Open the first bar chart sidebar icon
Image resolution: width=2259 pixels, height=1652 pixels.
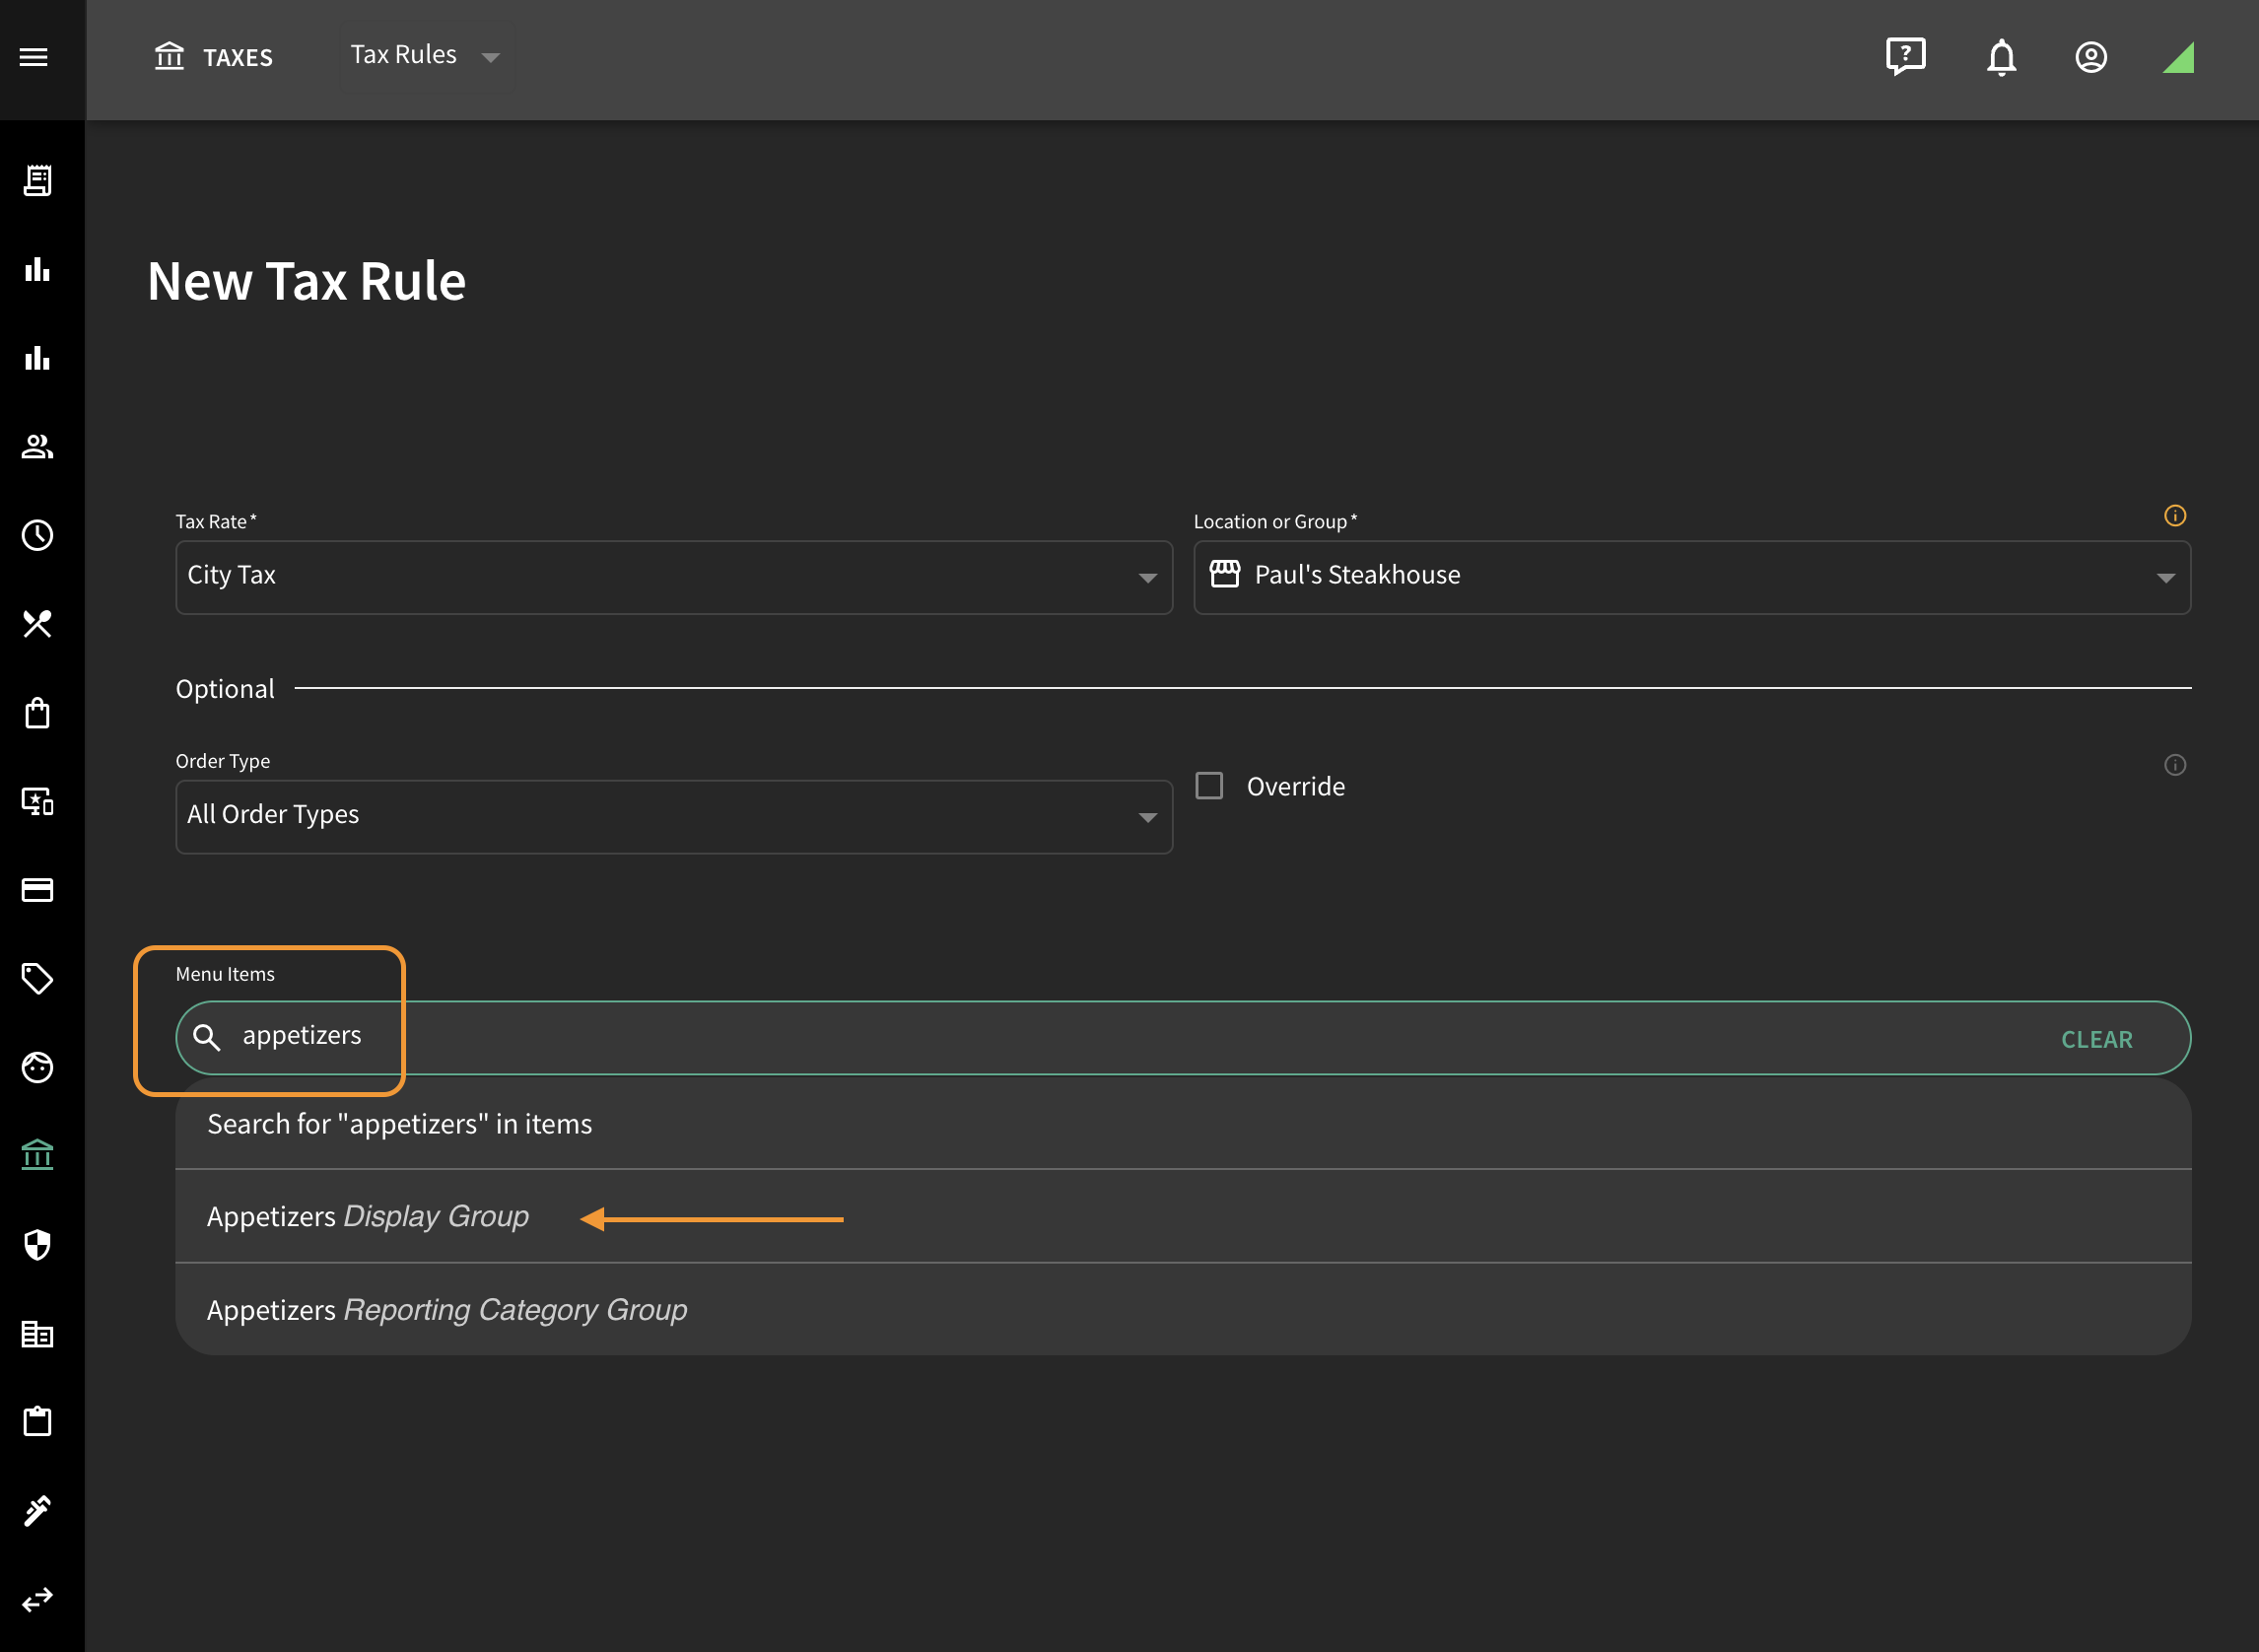click(37, 270)
